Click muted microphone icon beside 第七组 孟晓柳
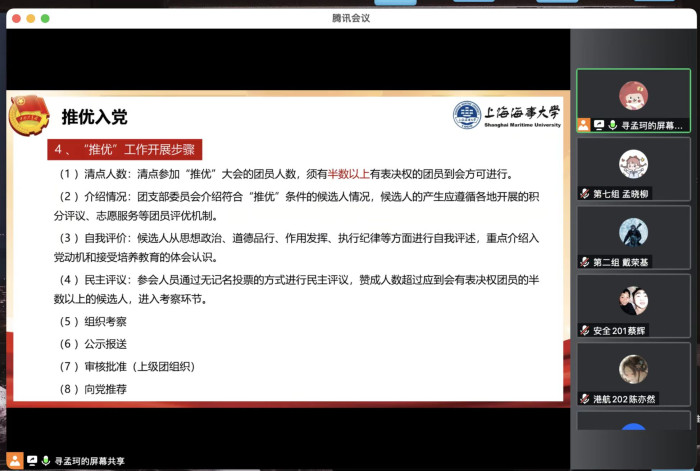Screen dimensions: 700x471 [584, 193]
